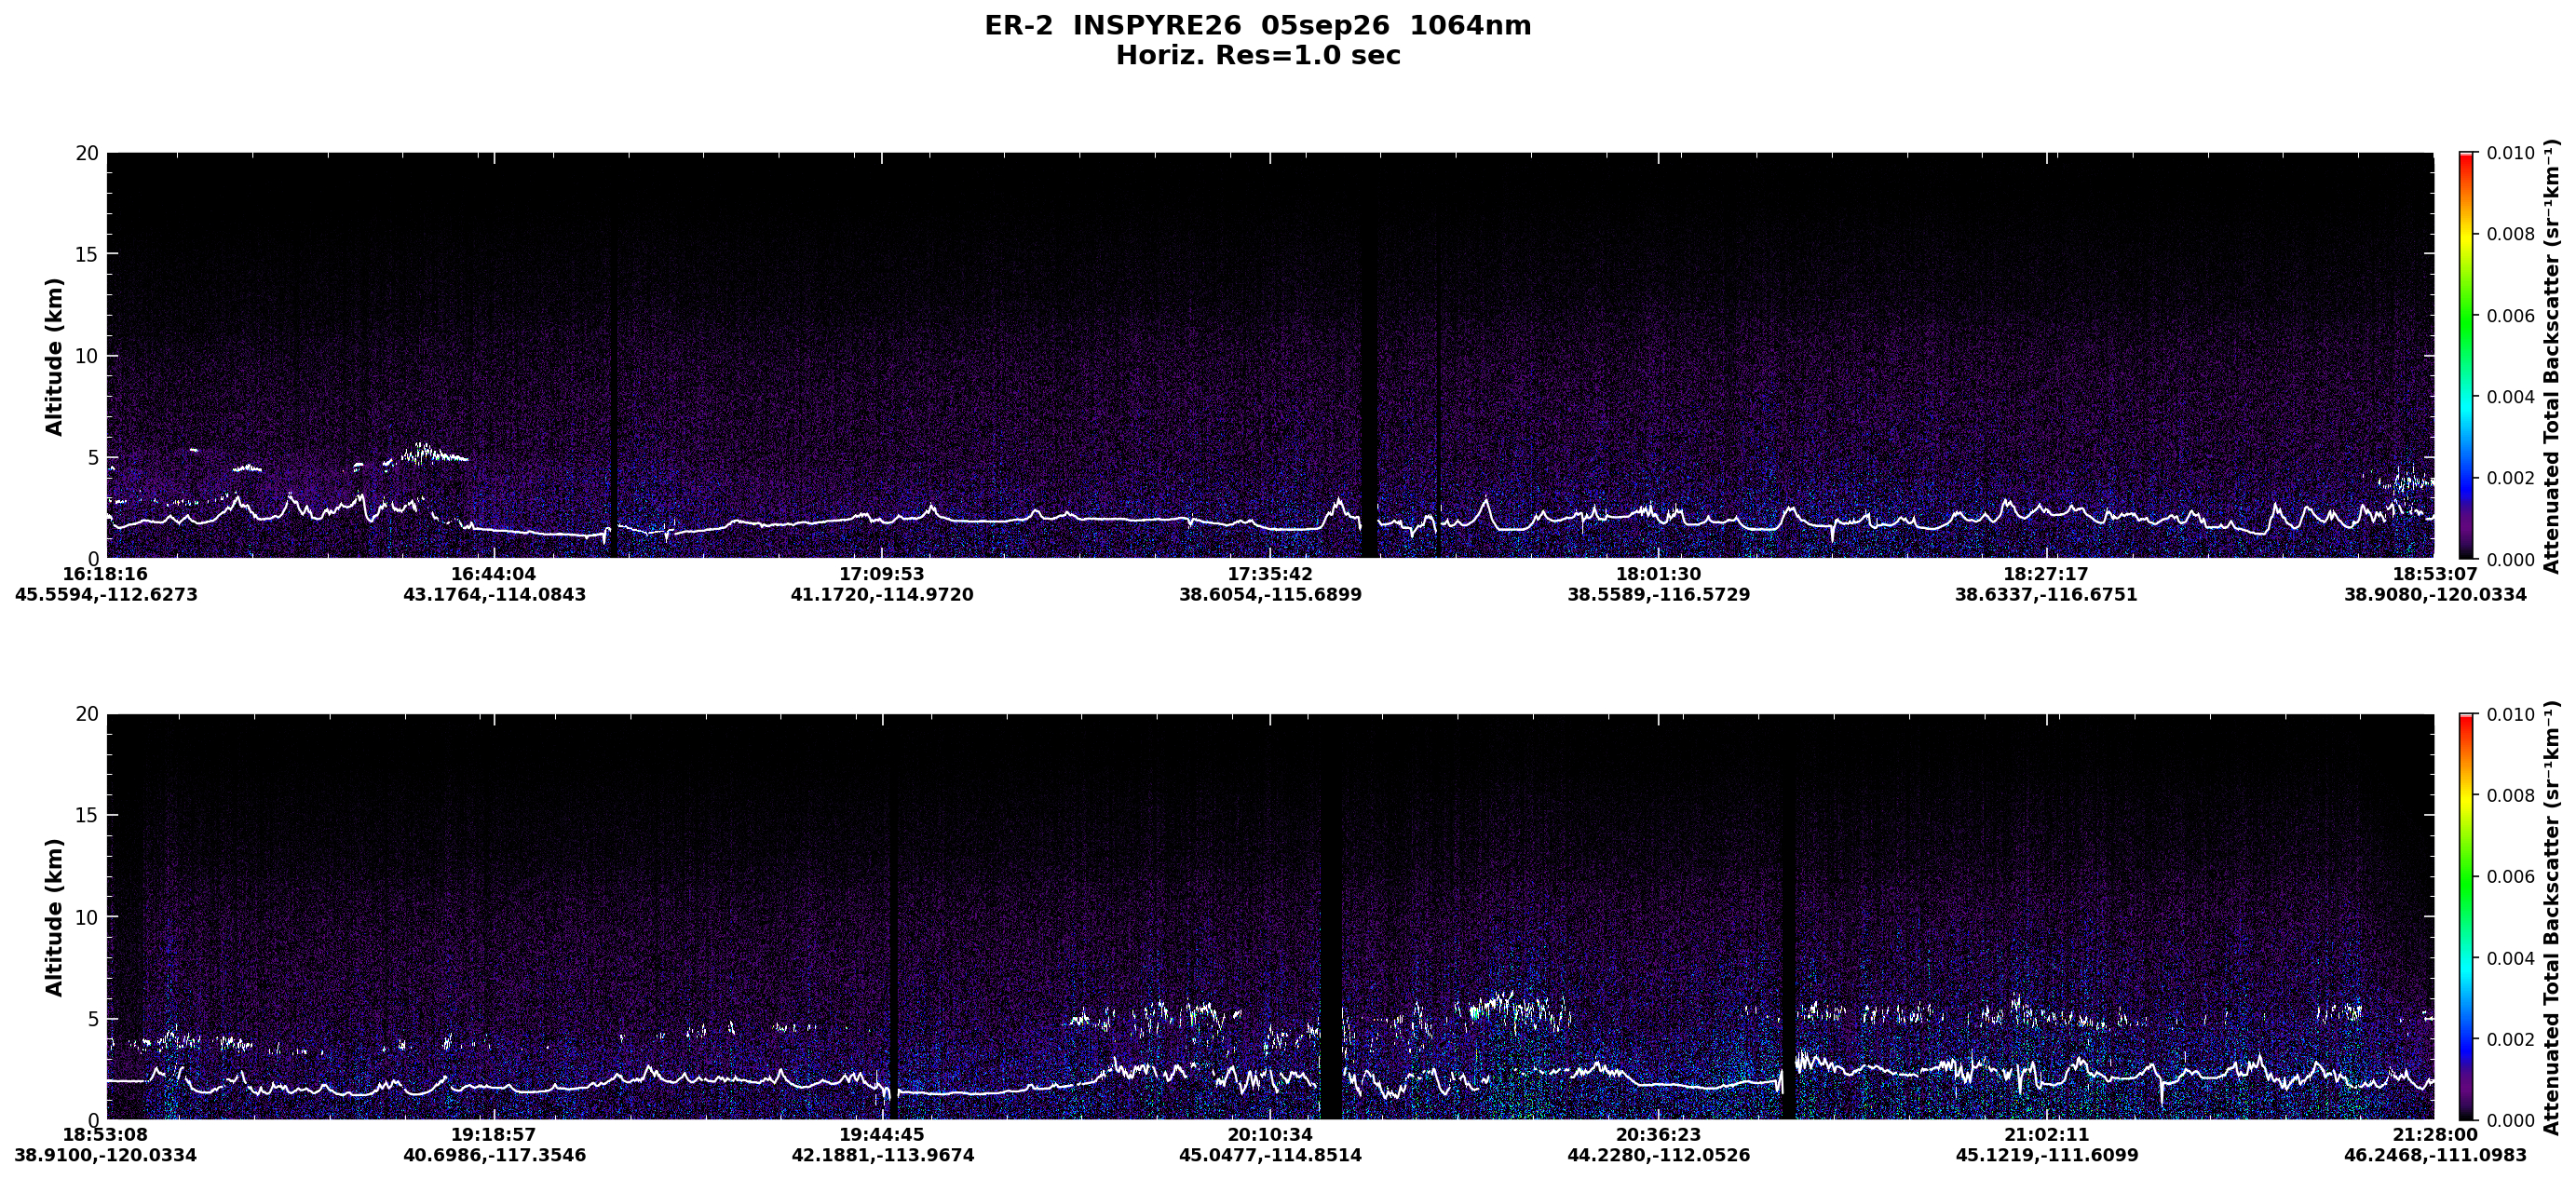Click the bottom panel's Altitude (km) axis label
The height and width of the screenshot is (1179, 2576).
coord(54,917)
